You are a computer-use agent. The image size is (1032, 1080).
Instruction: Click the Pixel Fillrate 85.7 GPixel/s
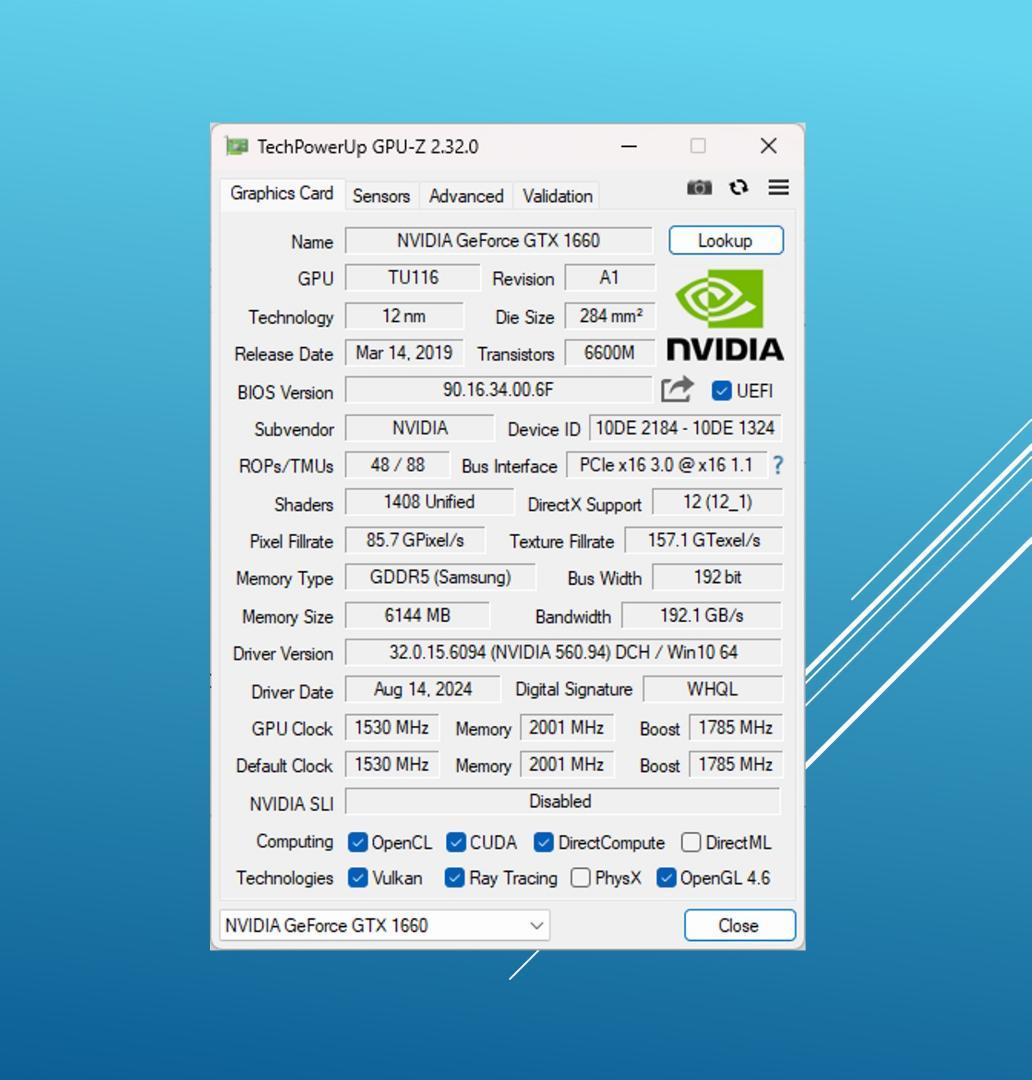click(x=415, y=541)
